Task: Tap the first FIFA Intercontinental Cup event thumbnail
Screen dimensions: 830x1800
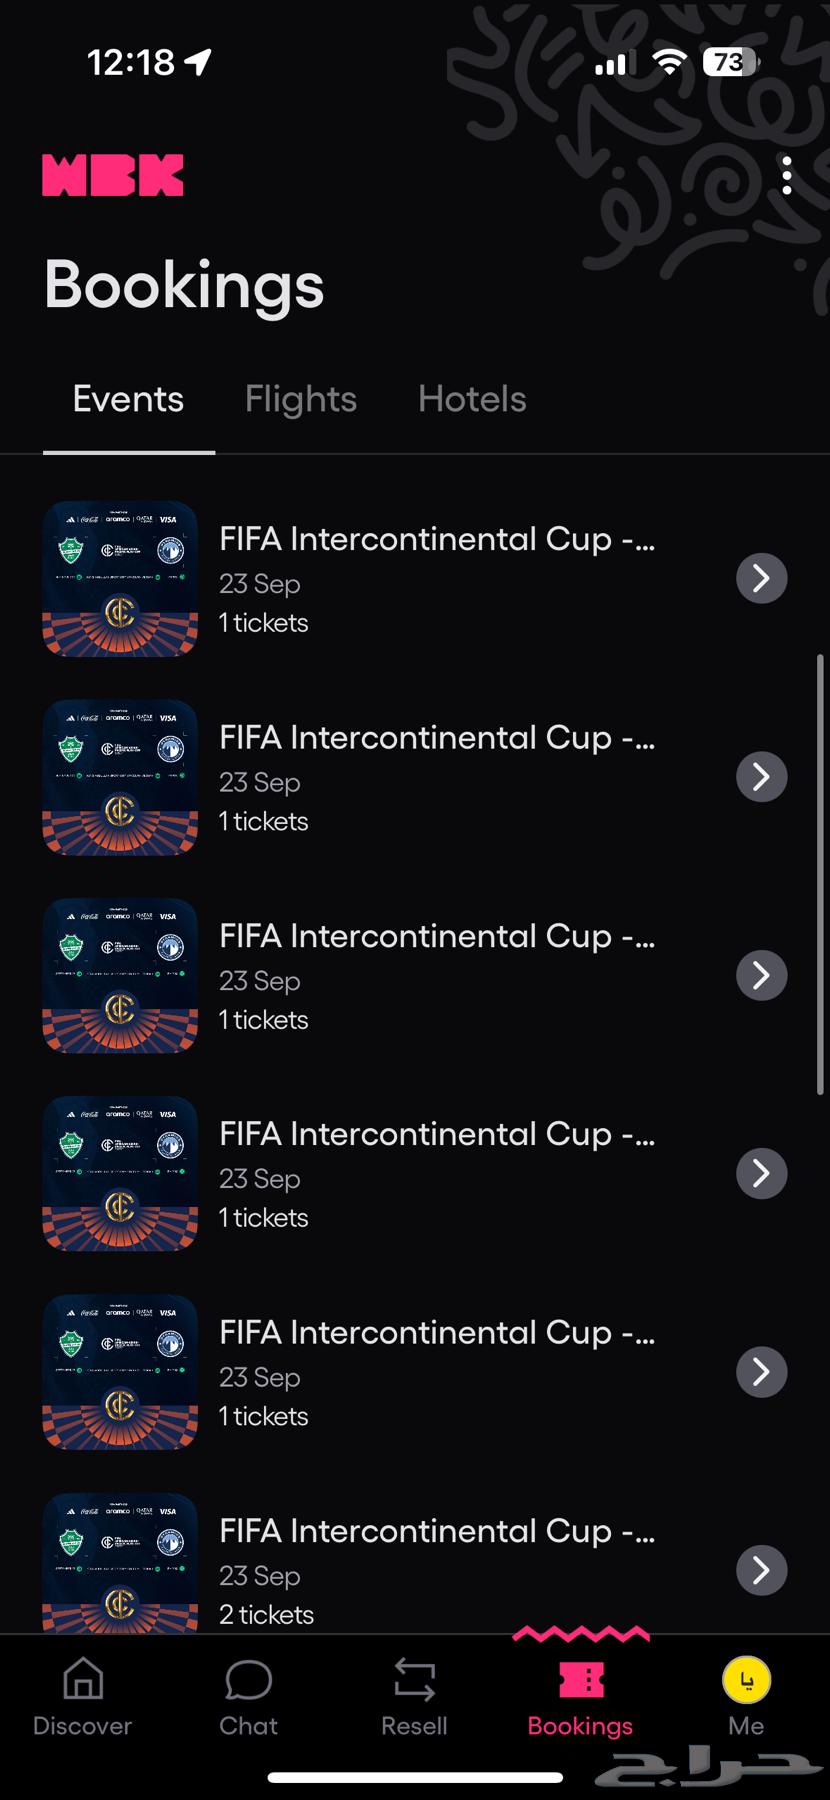Action: (119, 578)
